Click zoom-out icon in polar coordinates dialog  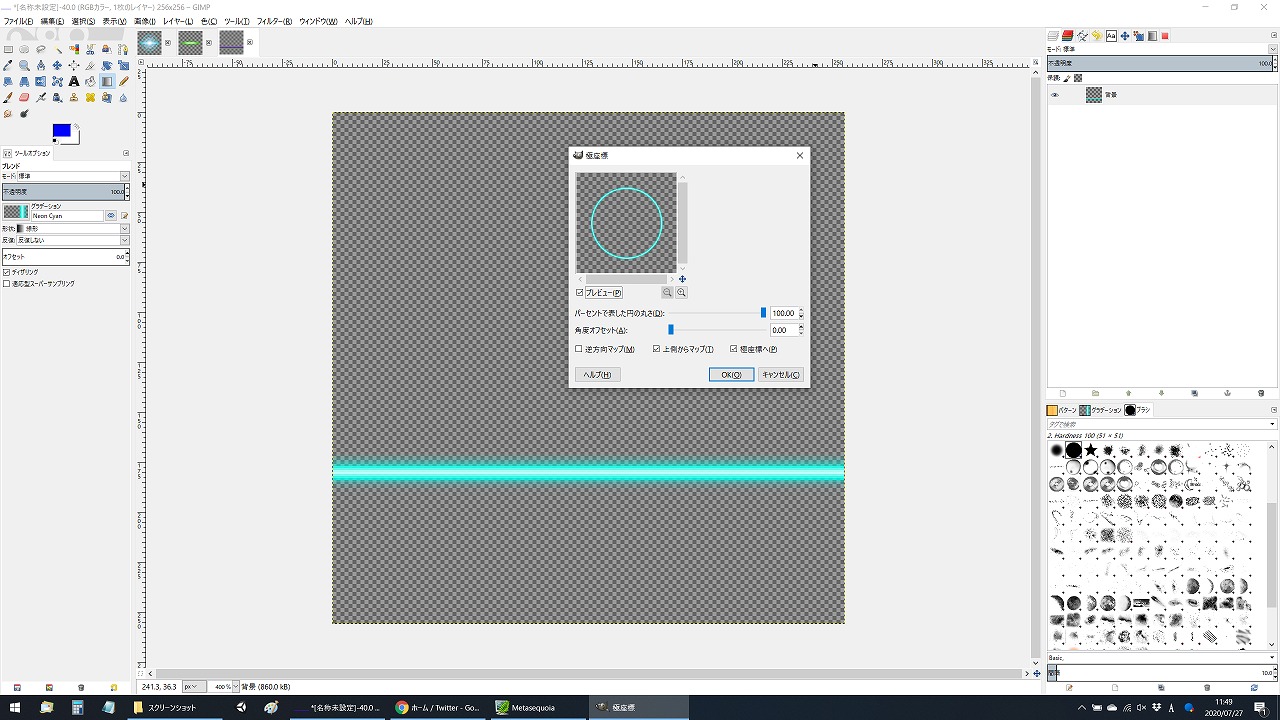point(667,293)
